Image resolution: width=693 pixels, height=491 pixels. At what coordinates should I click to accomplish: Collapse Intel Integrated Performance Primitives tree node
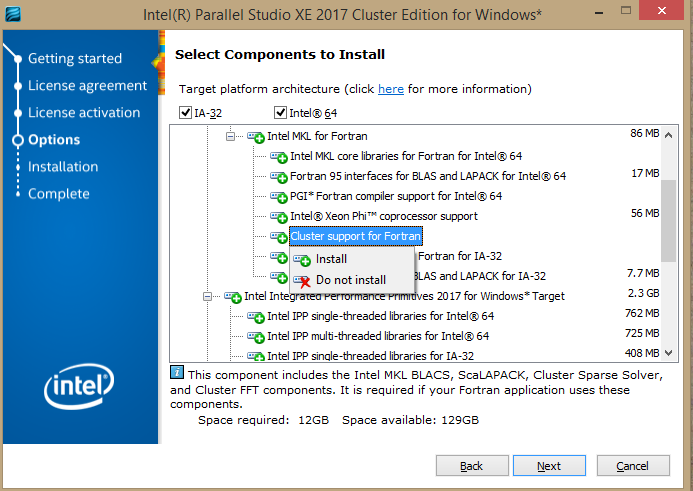tap(208, 296)
